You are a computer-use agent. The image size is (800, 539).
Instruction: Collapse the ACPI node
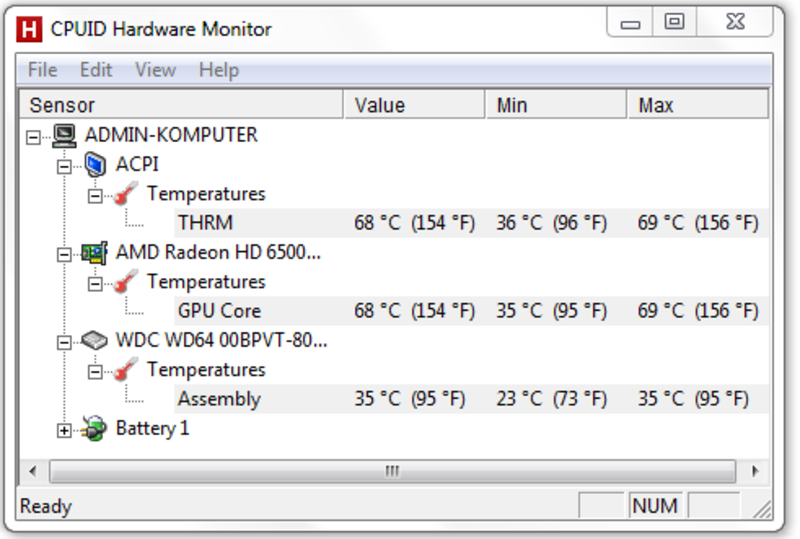pyautogui.click(x=64, y=166)
